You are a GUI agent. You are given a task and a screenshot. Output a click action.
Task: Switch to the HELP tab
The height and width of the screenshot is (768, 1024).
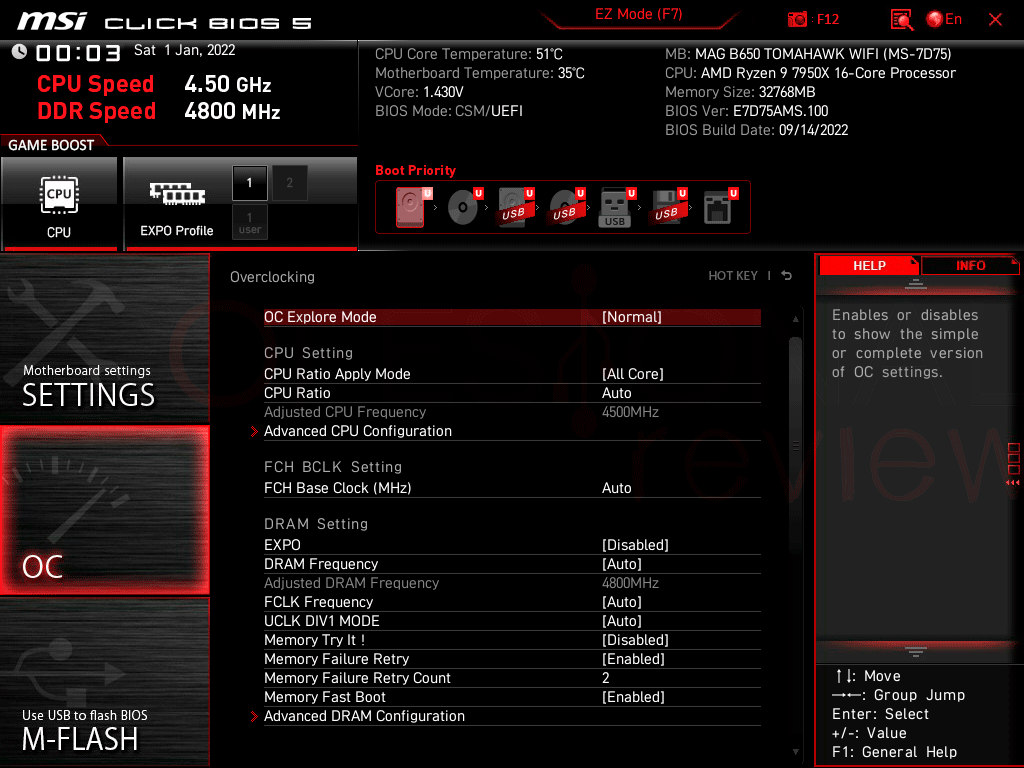[869, 266]
